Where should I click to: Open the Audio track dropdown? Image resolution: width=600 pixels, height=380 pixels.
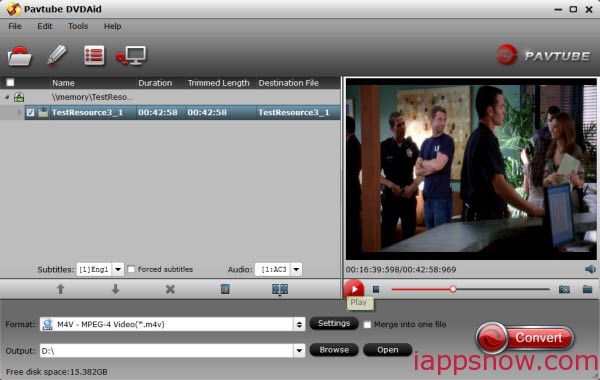296,269
